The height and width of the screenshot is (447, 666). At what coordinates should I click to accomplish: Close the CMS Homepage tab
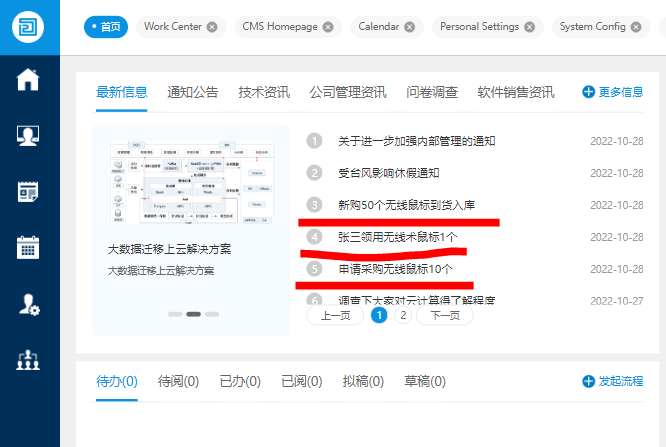328,27
